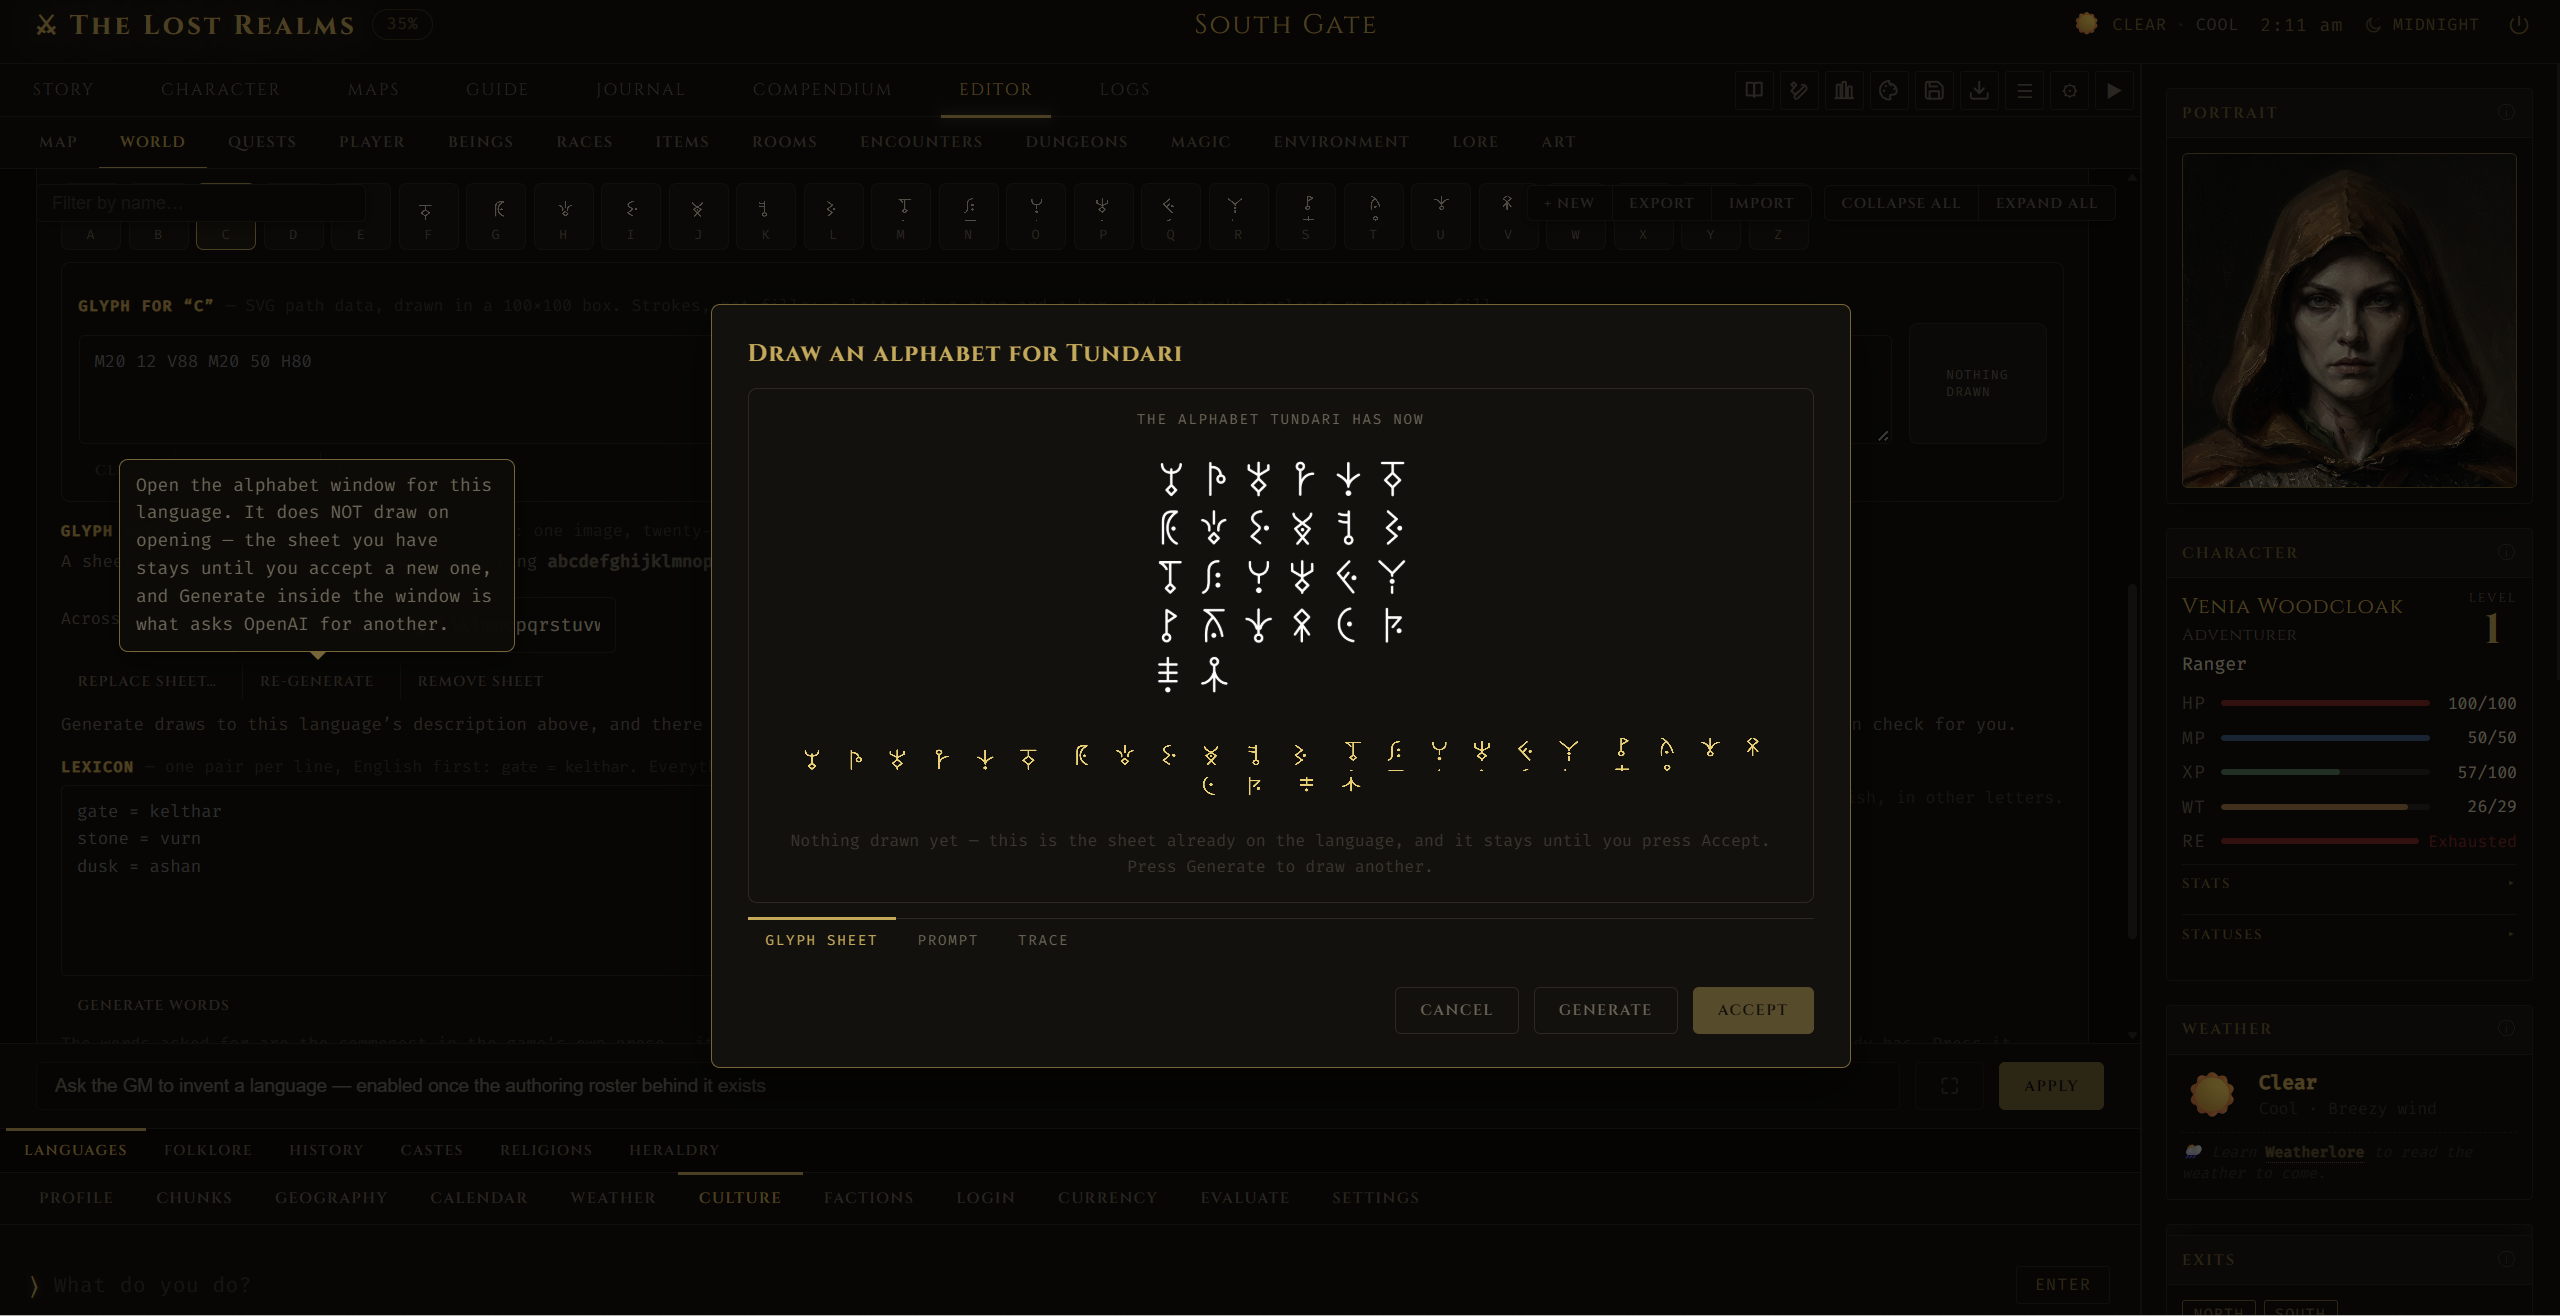Open the Folklore tab
Screen dimensions: 2560x1316
click(208, 1150)
